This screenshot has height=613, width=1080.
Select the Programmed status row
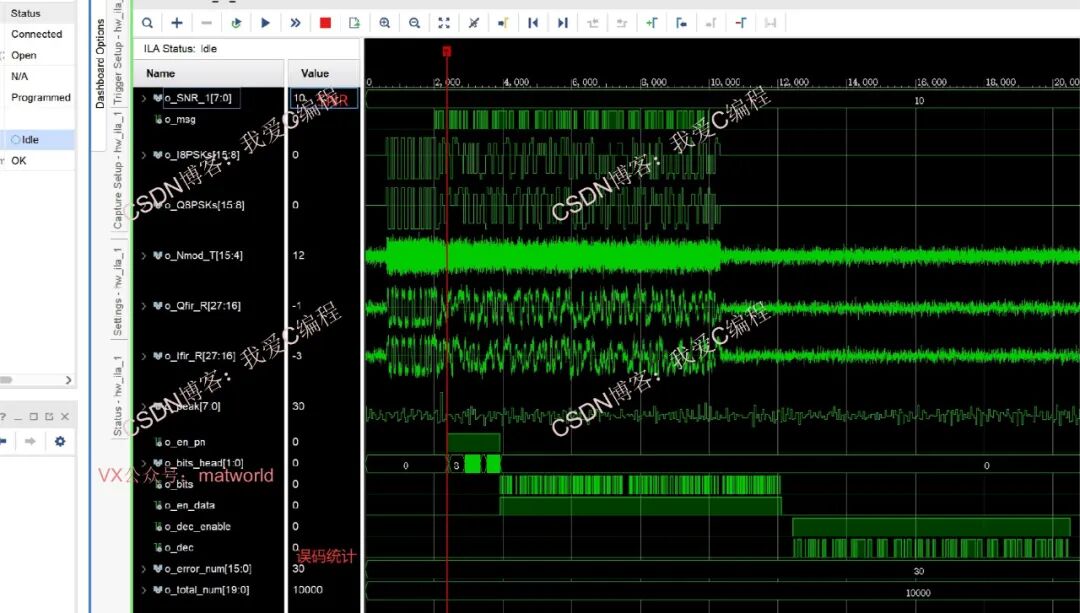(x=38, y=97)
